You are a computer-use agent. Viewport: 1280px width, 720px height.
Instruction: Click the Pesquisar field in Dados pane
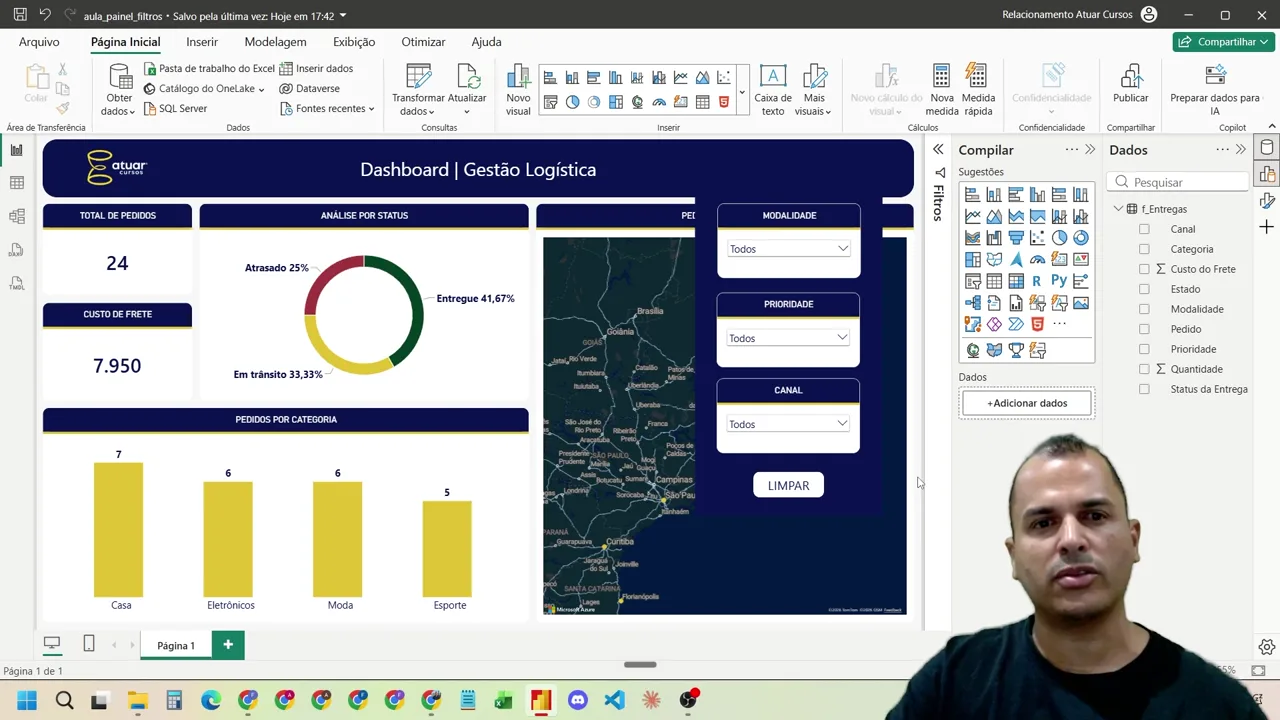(1178, 182)
